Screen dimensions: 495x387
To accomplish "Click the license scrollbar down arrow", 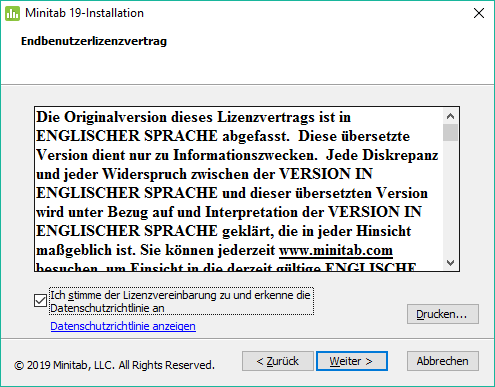I will 450,263.
